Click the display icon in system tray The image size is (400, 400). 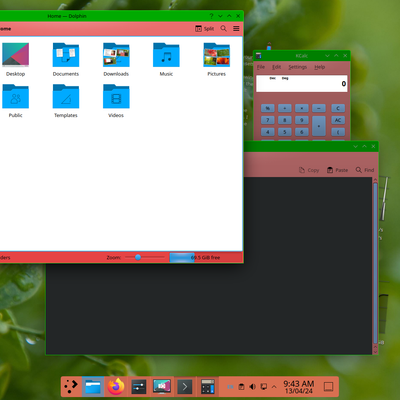click(263, 387)
